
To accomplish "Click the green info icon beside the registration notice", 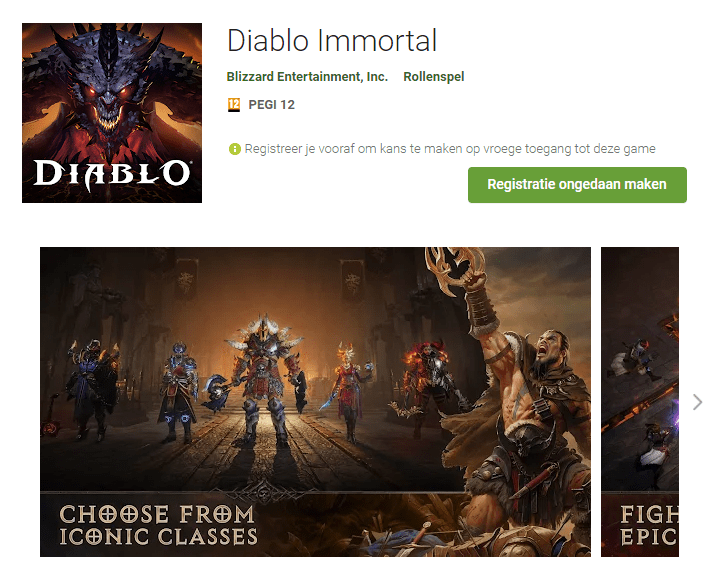I will coord(235,149).
